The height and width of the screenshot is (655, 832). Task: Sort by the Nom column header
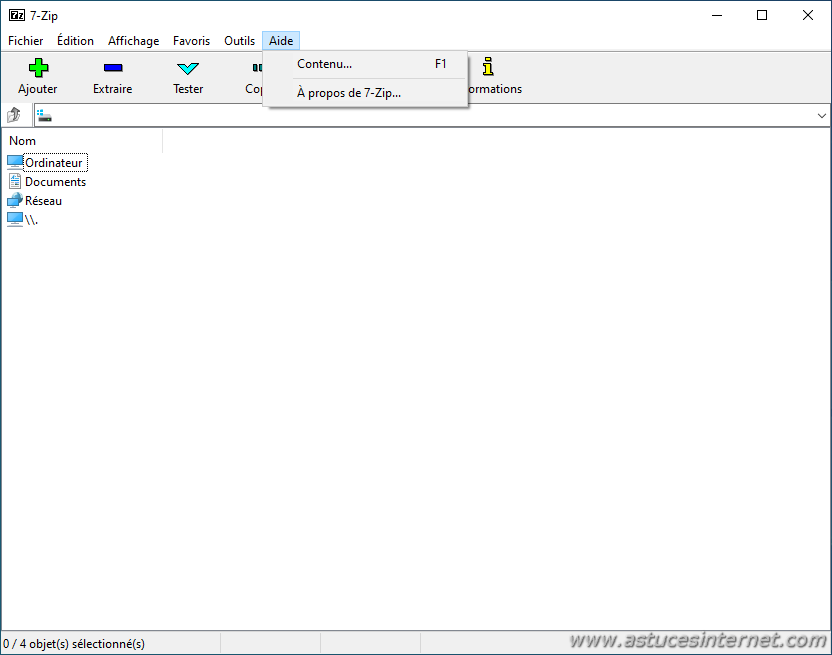[80, 141]
